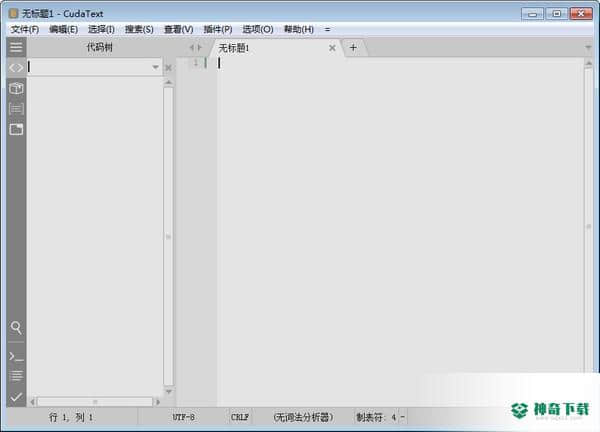Change encoding via UTF-8 status cell

pyautogui.click(x=183, y=417)
